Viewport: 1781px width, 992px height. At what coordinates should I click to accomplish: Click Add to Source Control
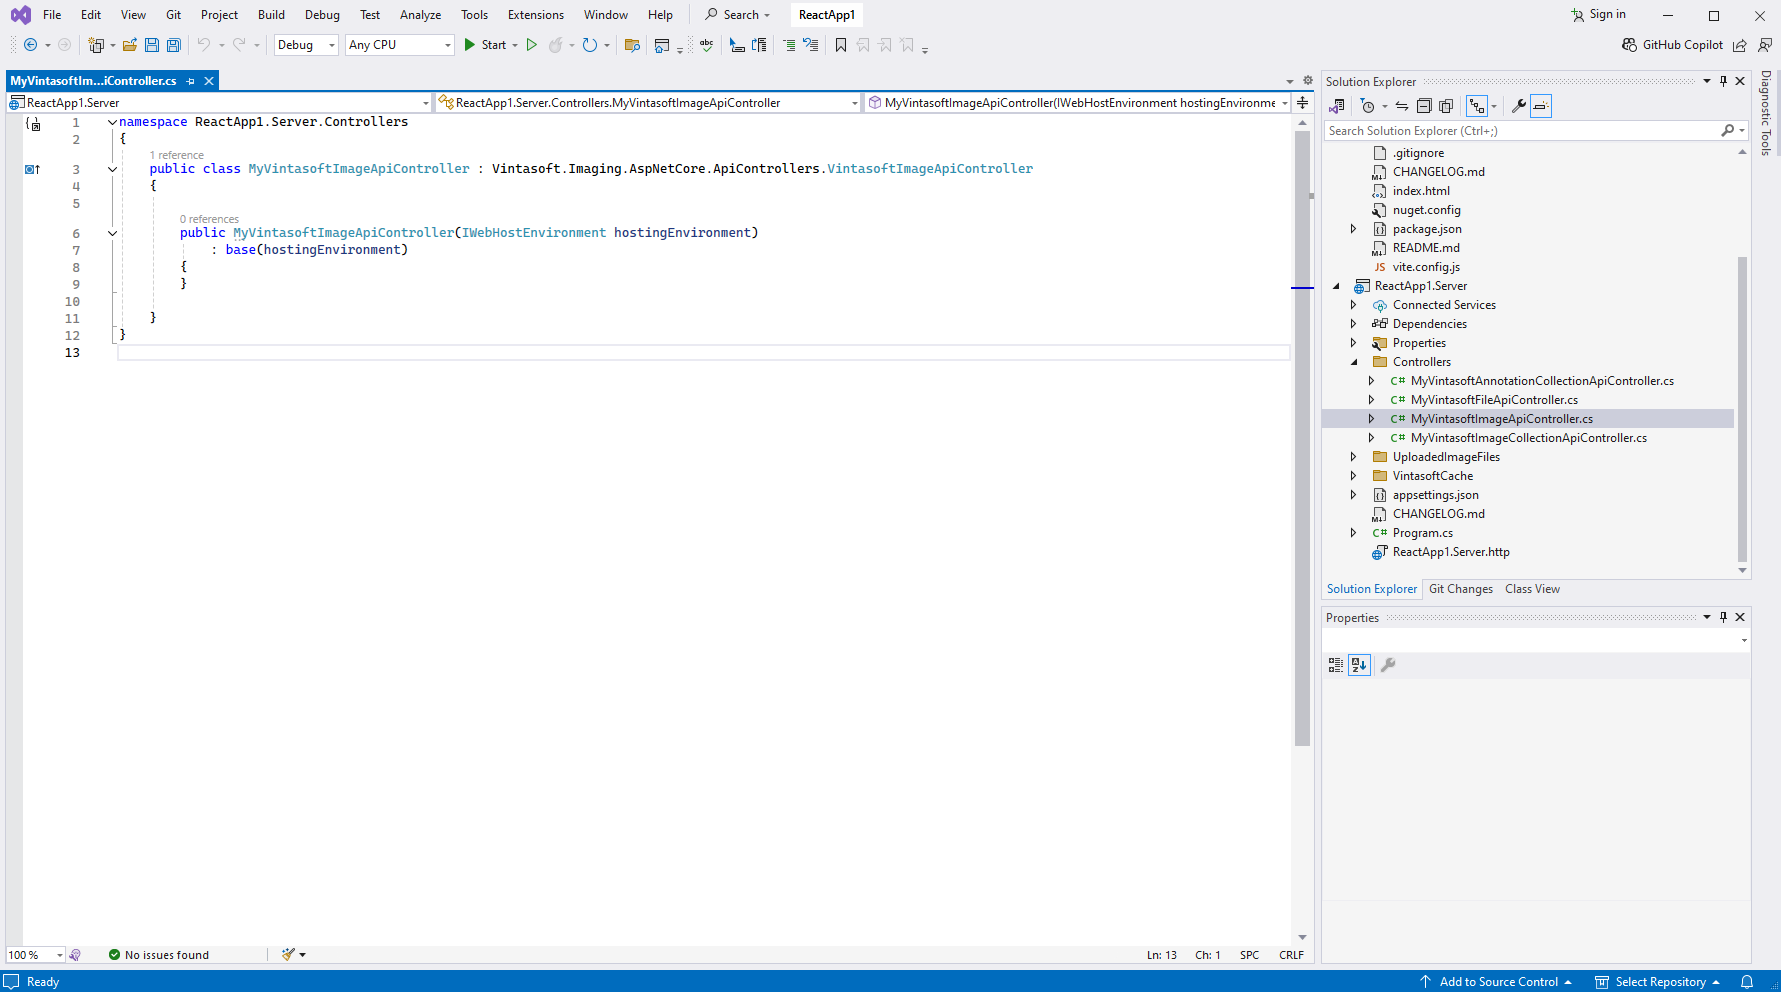(1497, 982)
